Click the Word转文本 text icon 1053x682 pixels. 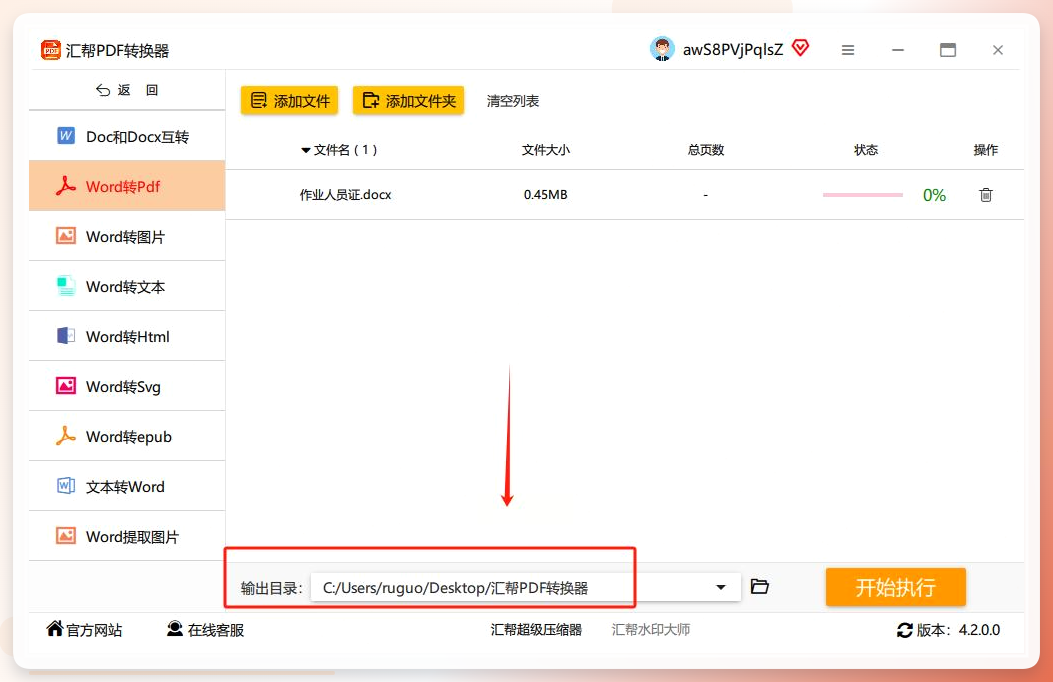pyautogui.click(x=66, y=286)
